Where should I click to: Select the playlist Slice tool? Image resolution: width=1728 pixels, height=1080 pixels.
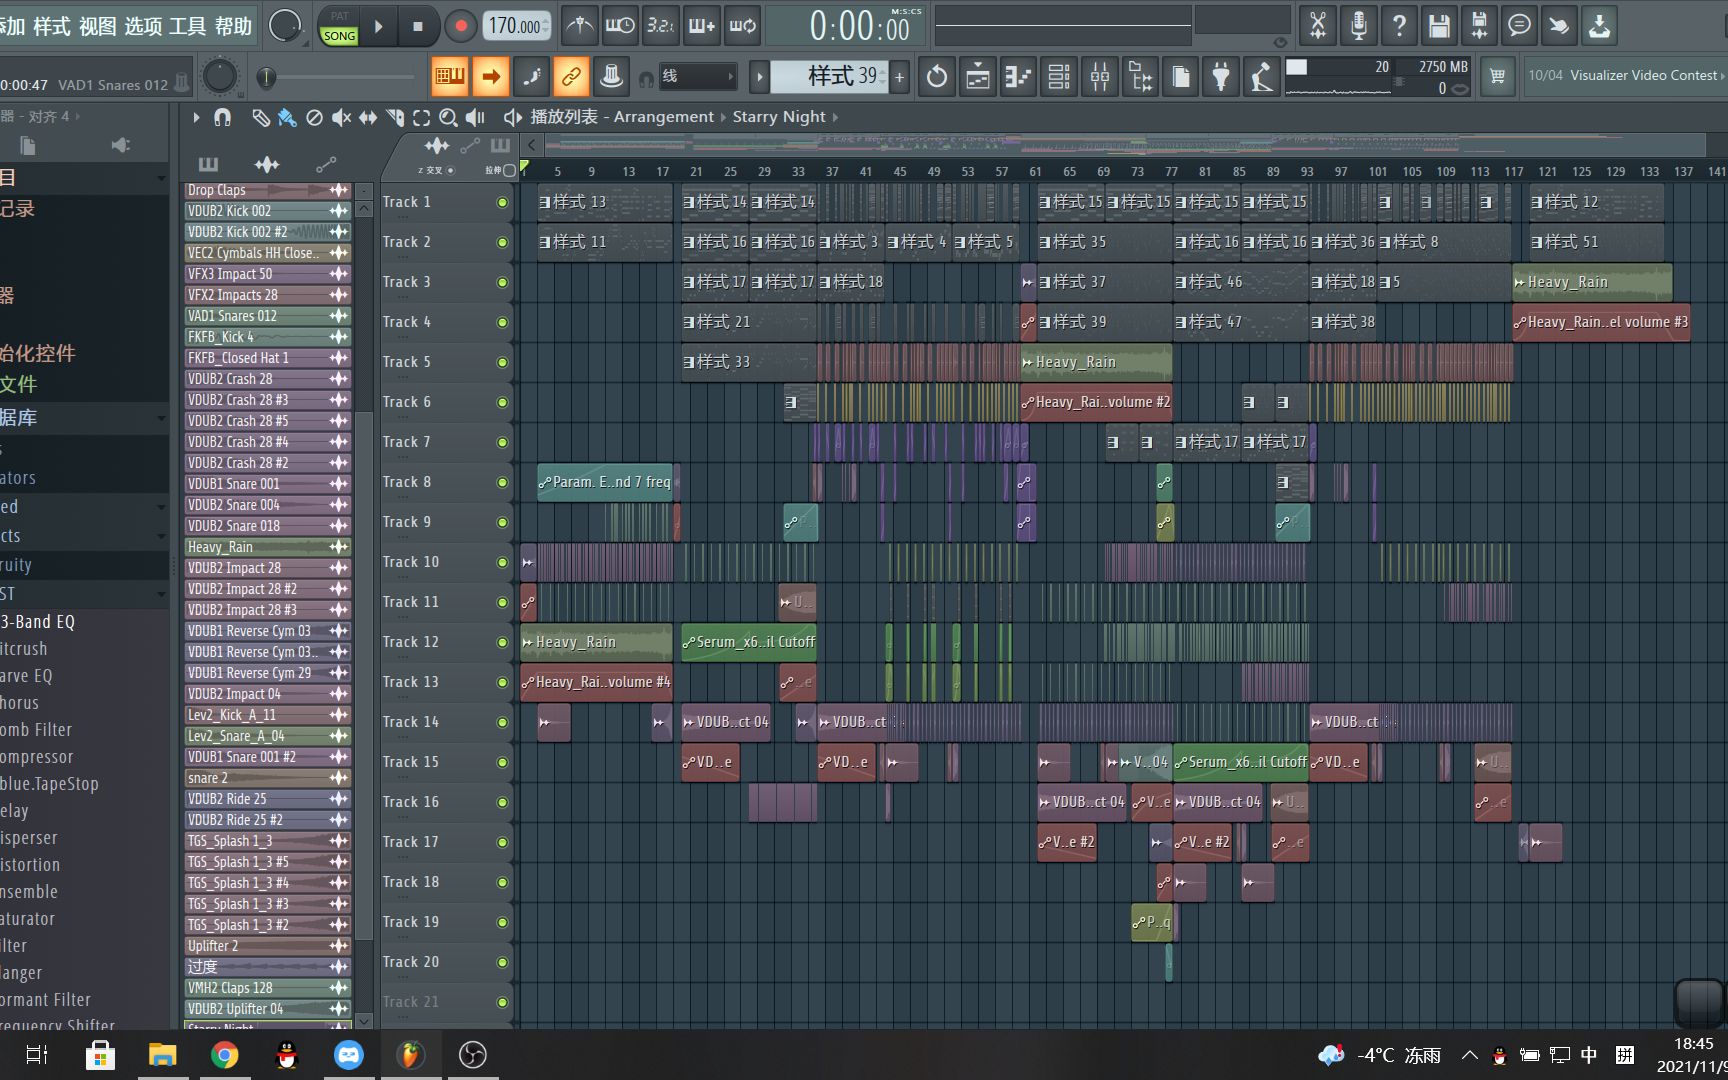[x=395, y=118]
